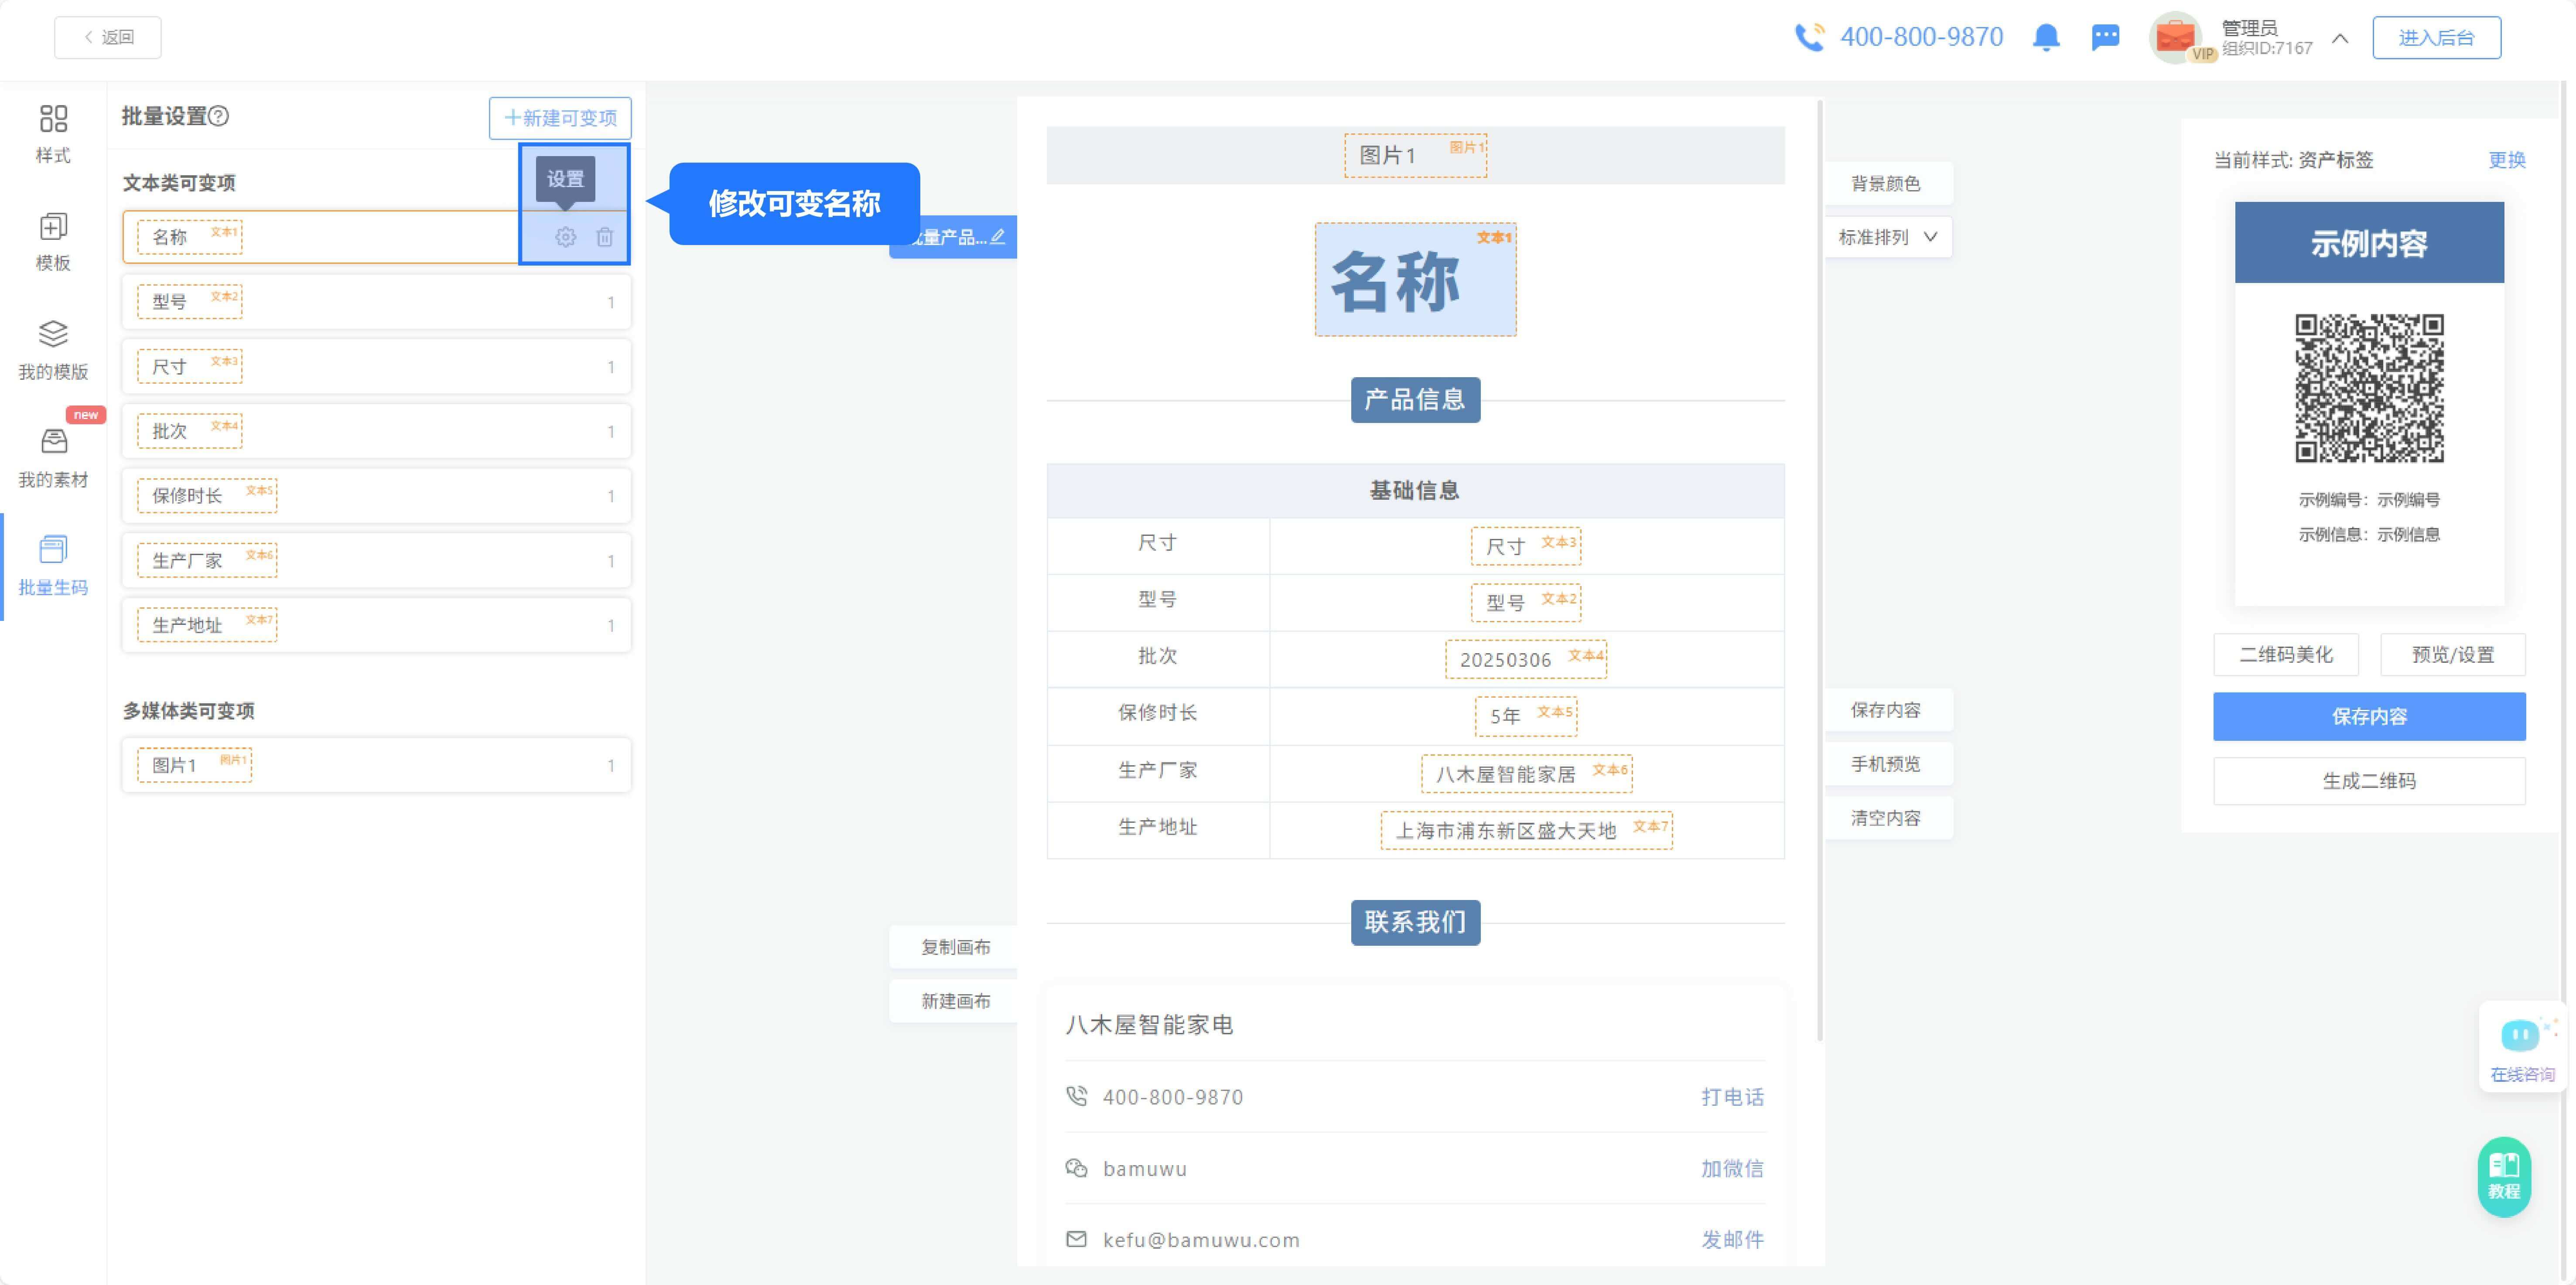Viewport: 2576px width, 1285px height.
Task: Click the QR code preview thumbnail
Action: [x=2368, y=388]
